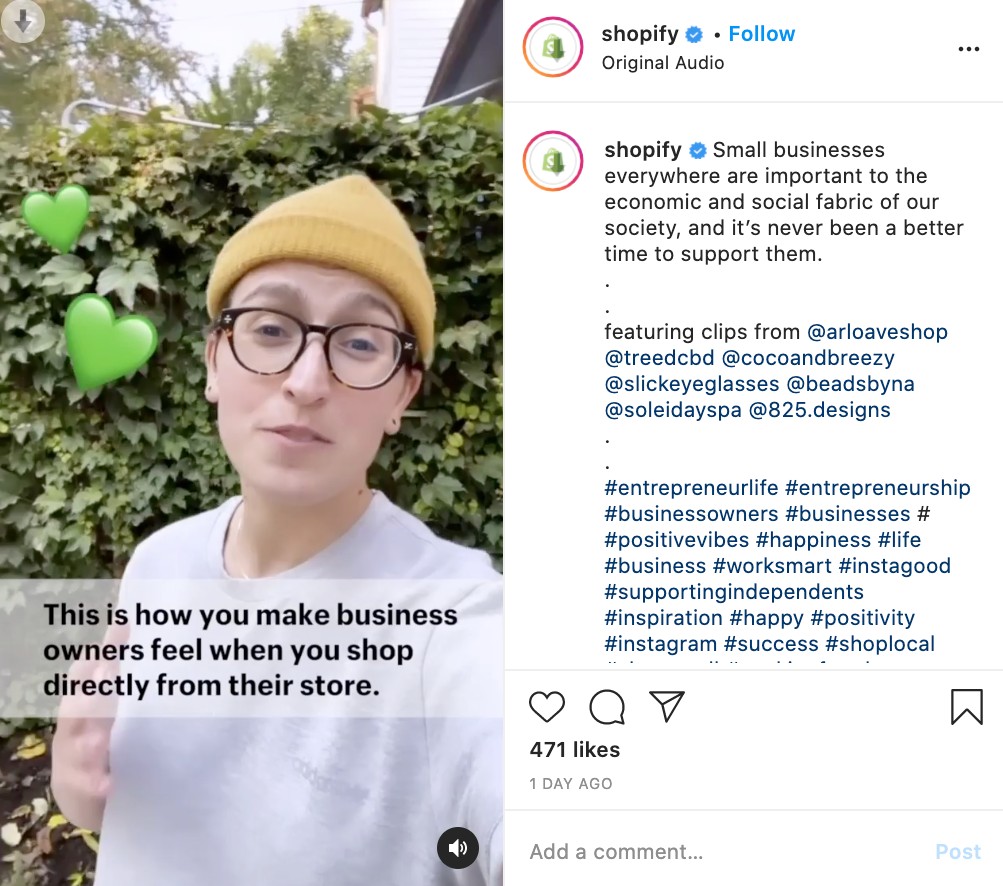Screen dimensions: 1003x886
Task: Unmute the video with the speaker icon
Action: [x=458, y=847]
